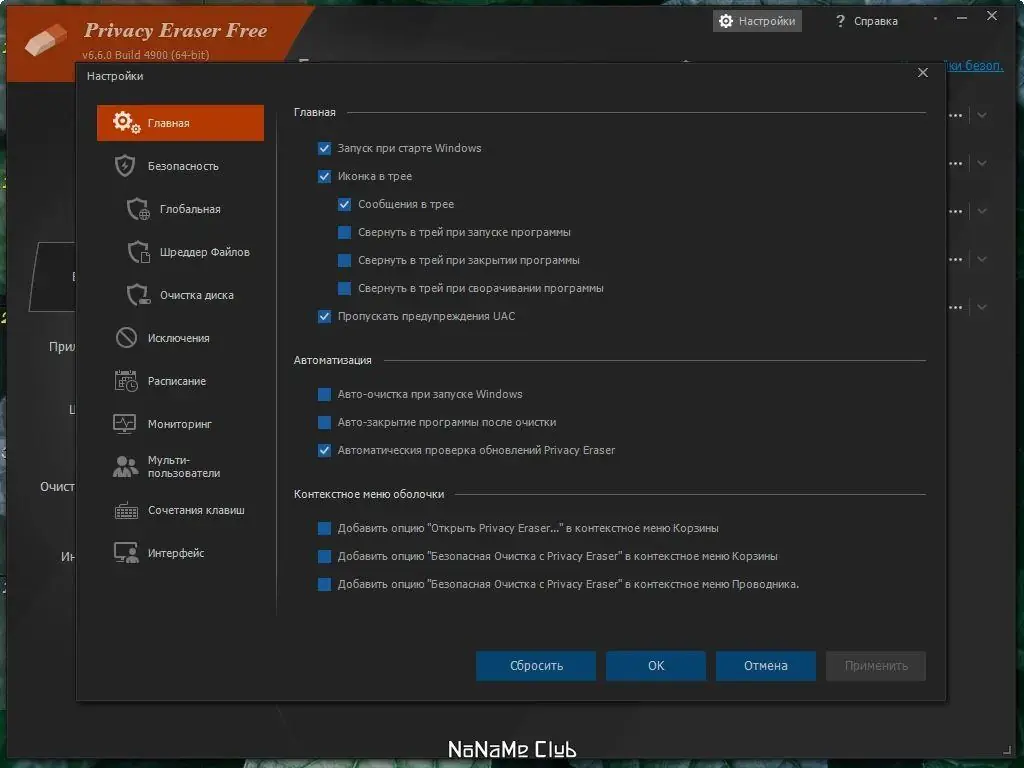Expand the first row chevron in main window
This screenshot has height=768, width=1024.
pos(982,116)
